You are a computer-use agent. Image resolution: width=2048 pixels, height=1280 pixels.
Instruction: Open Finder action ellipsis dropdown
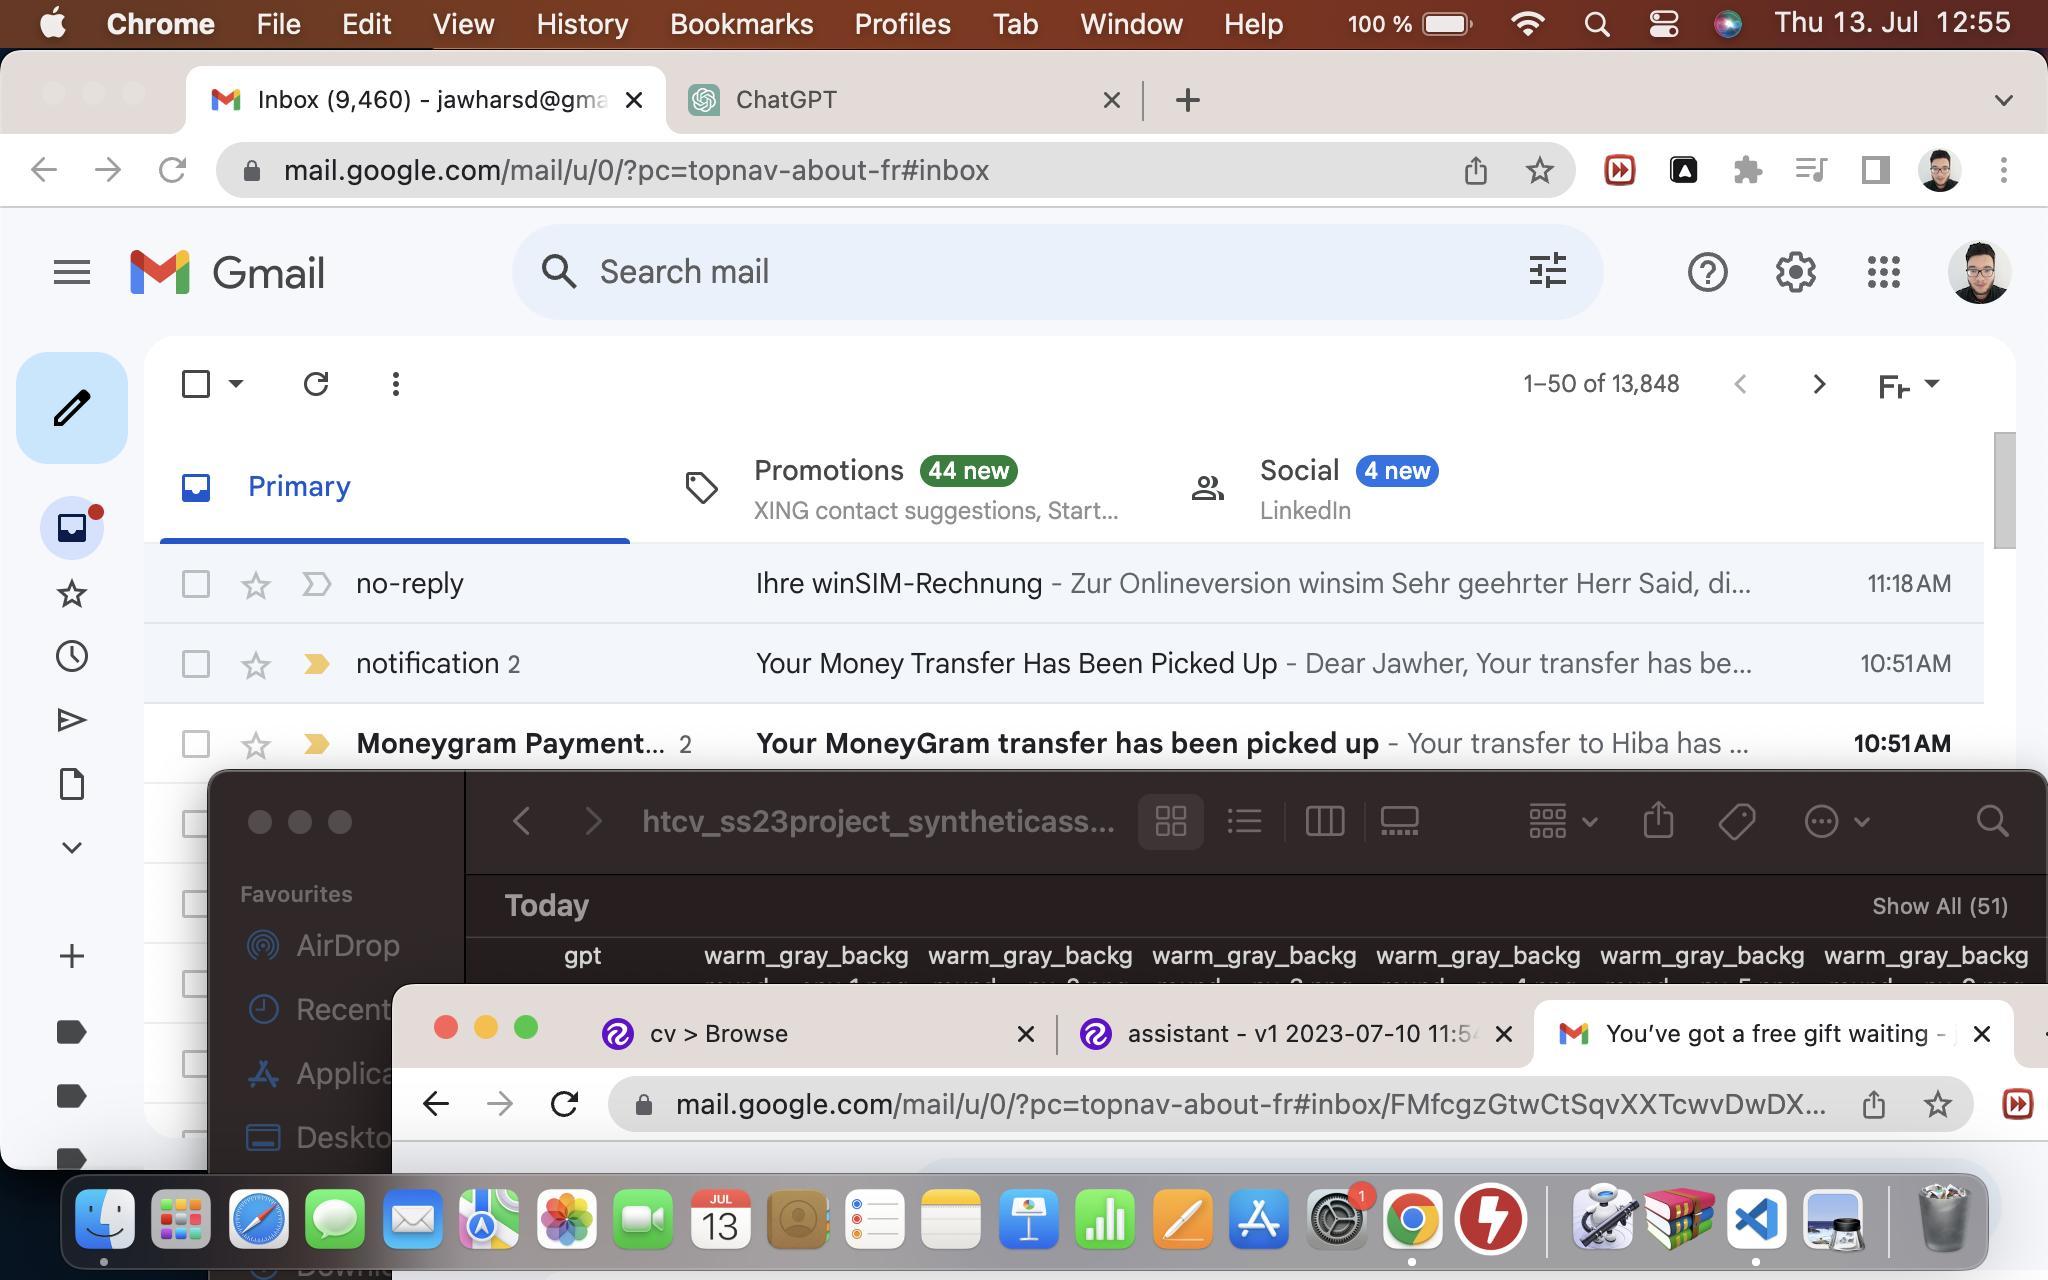(x=1836, y=822)
